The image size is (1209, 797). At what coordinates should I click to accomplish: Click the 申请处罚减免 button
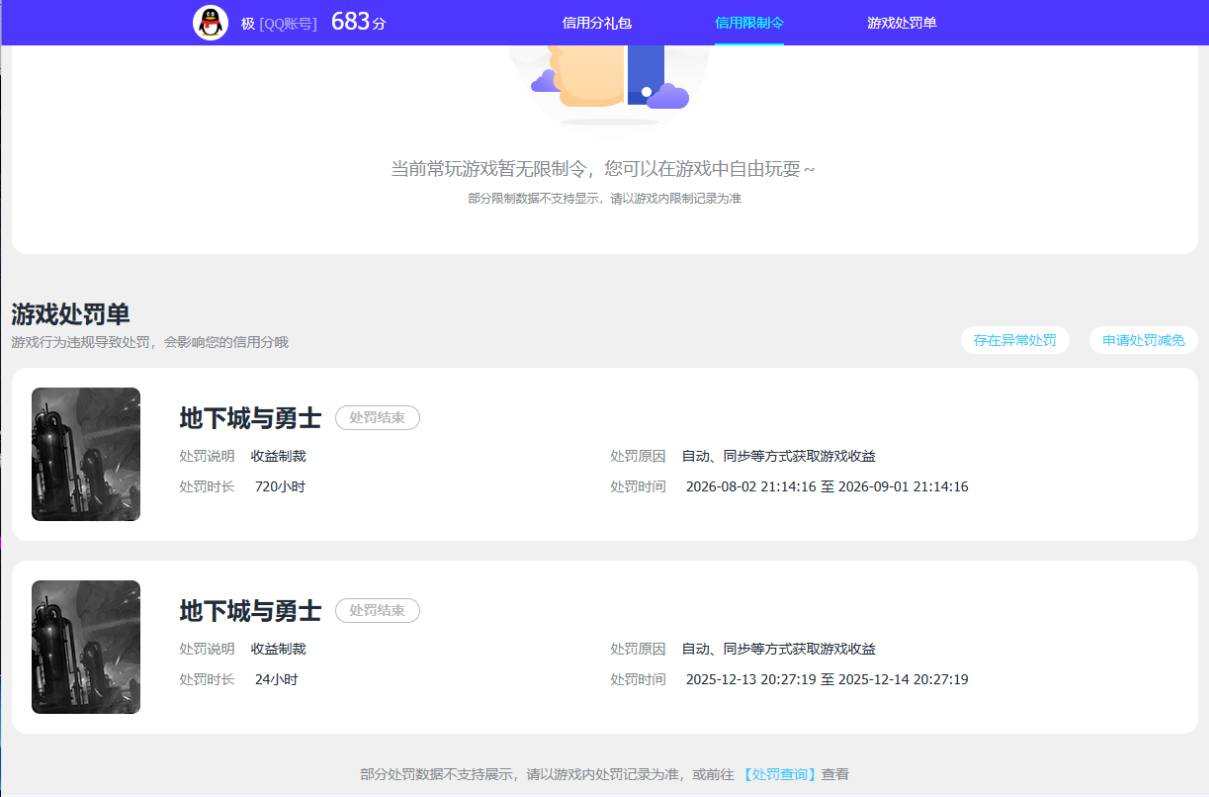(1143, 340)
